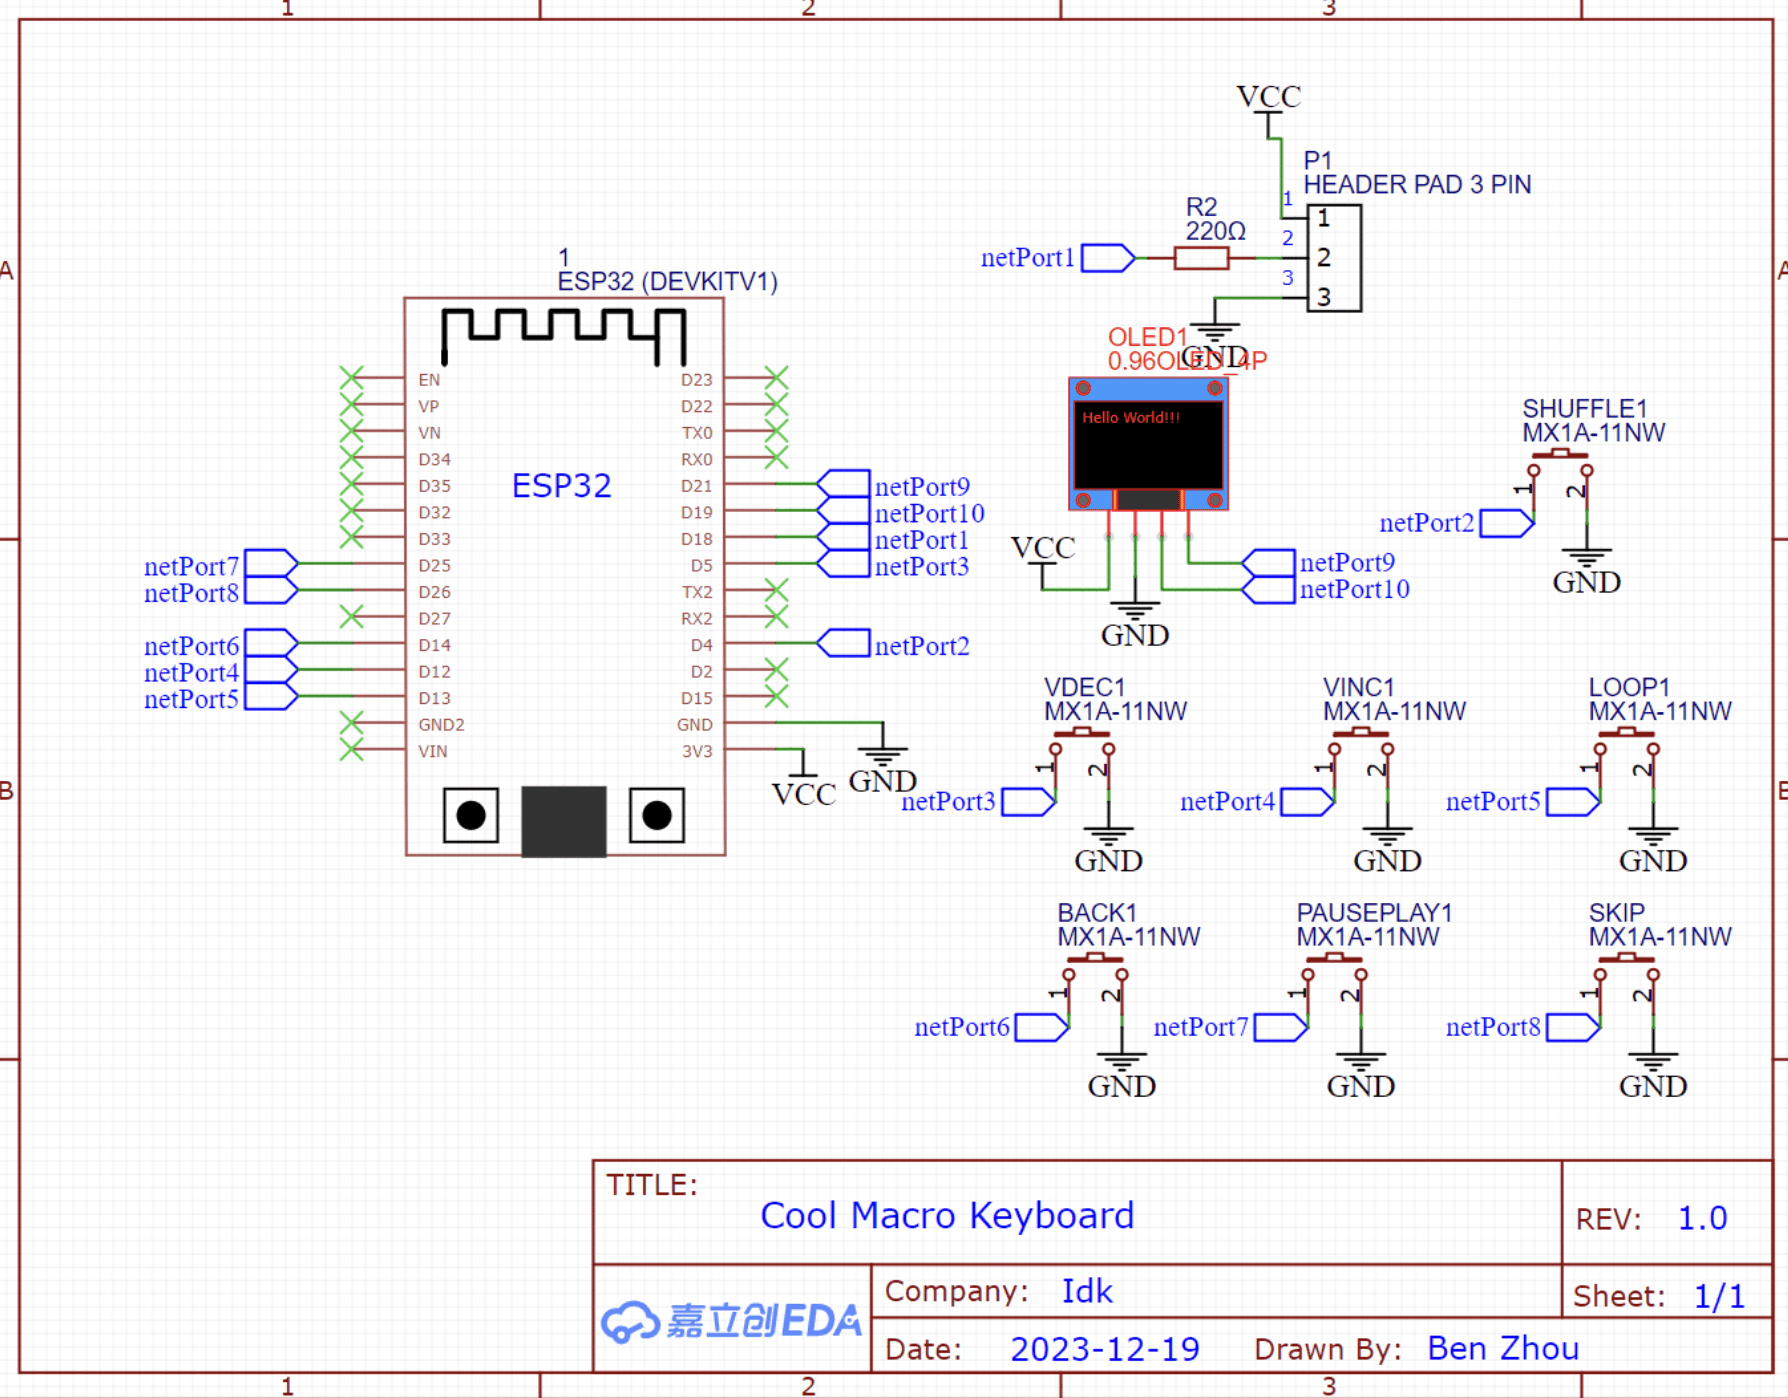Screen dimensions: 1788x1398
Task: Select the SHUFFLE1 key switch symbol
Action: pos(1560,483)
